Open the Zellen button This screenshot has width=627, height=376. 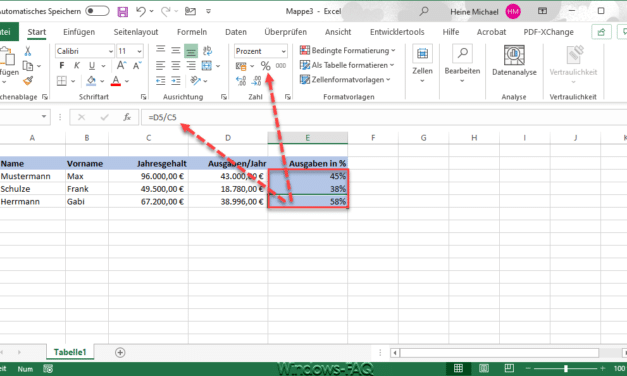(x=422, y=64)
